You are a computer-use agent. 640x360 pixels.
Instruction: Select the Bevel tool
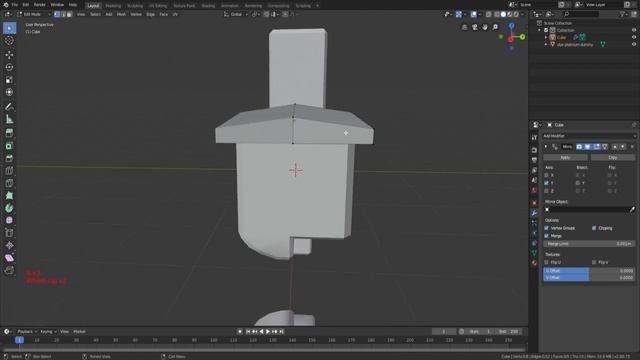(x=9, y=158)
